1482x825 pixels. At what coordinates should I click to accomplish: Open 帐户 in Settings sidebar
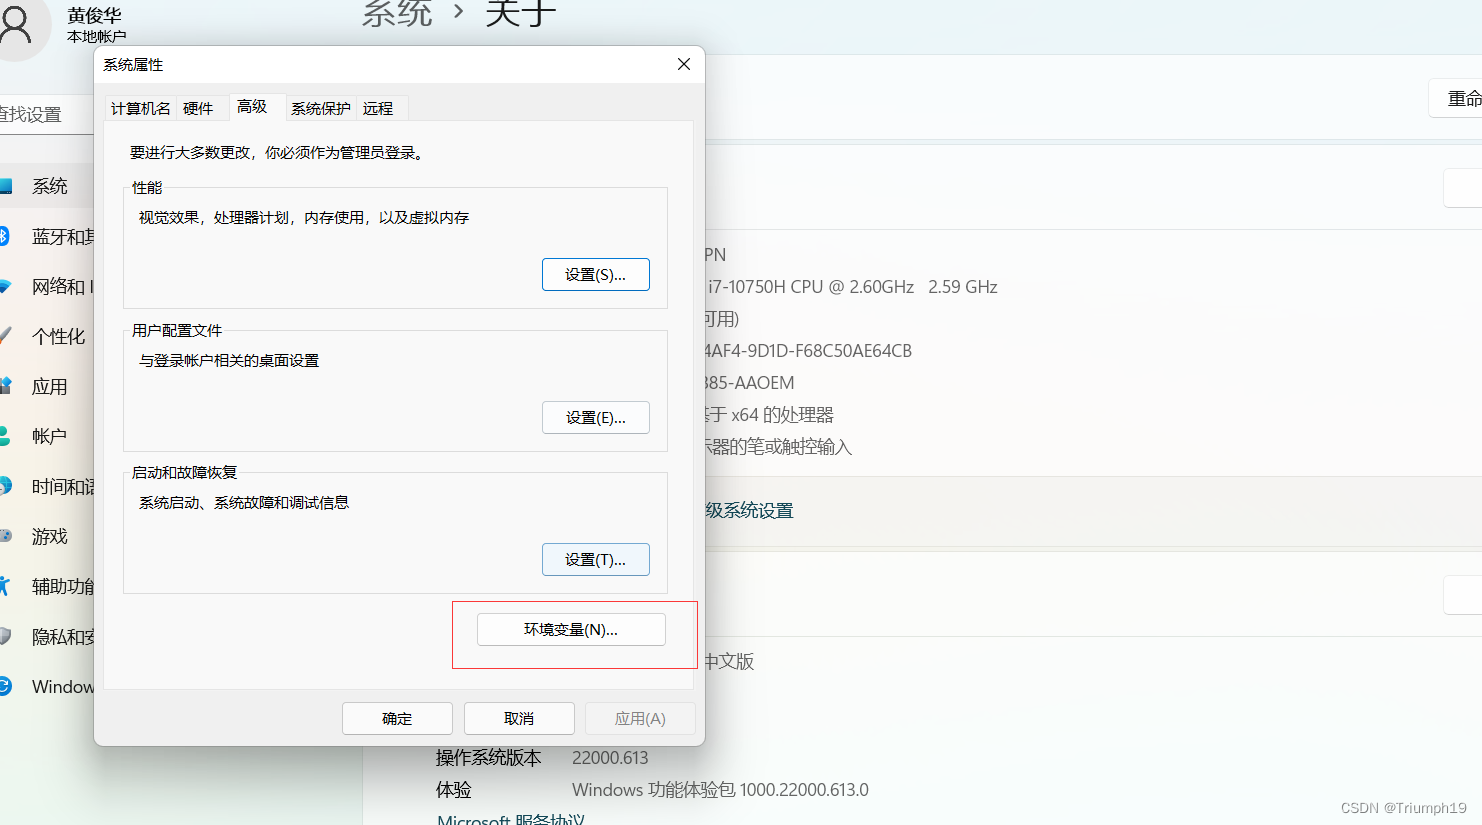point(49,436)
